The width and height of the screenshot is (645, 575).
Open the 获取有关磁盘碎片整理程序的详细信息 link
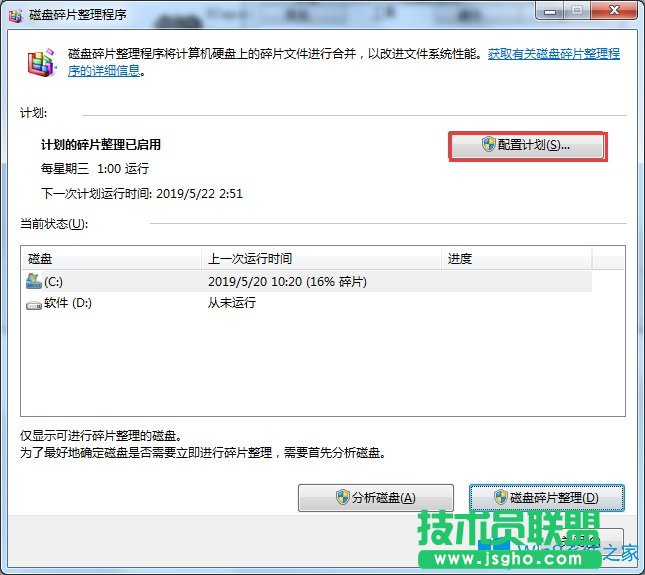pyautogui.click(x=554, y=54)
